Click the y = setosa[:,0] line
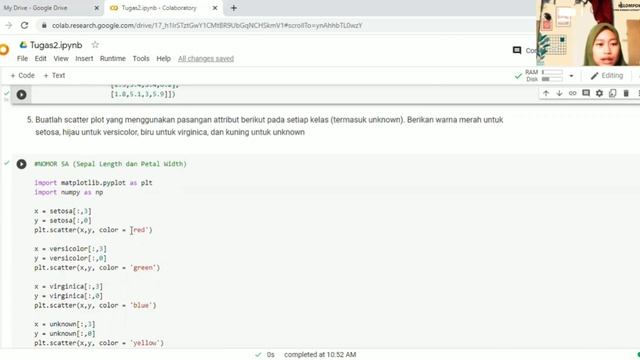Viewport: 640px width, 360px height. point(63,220)
